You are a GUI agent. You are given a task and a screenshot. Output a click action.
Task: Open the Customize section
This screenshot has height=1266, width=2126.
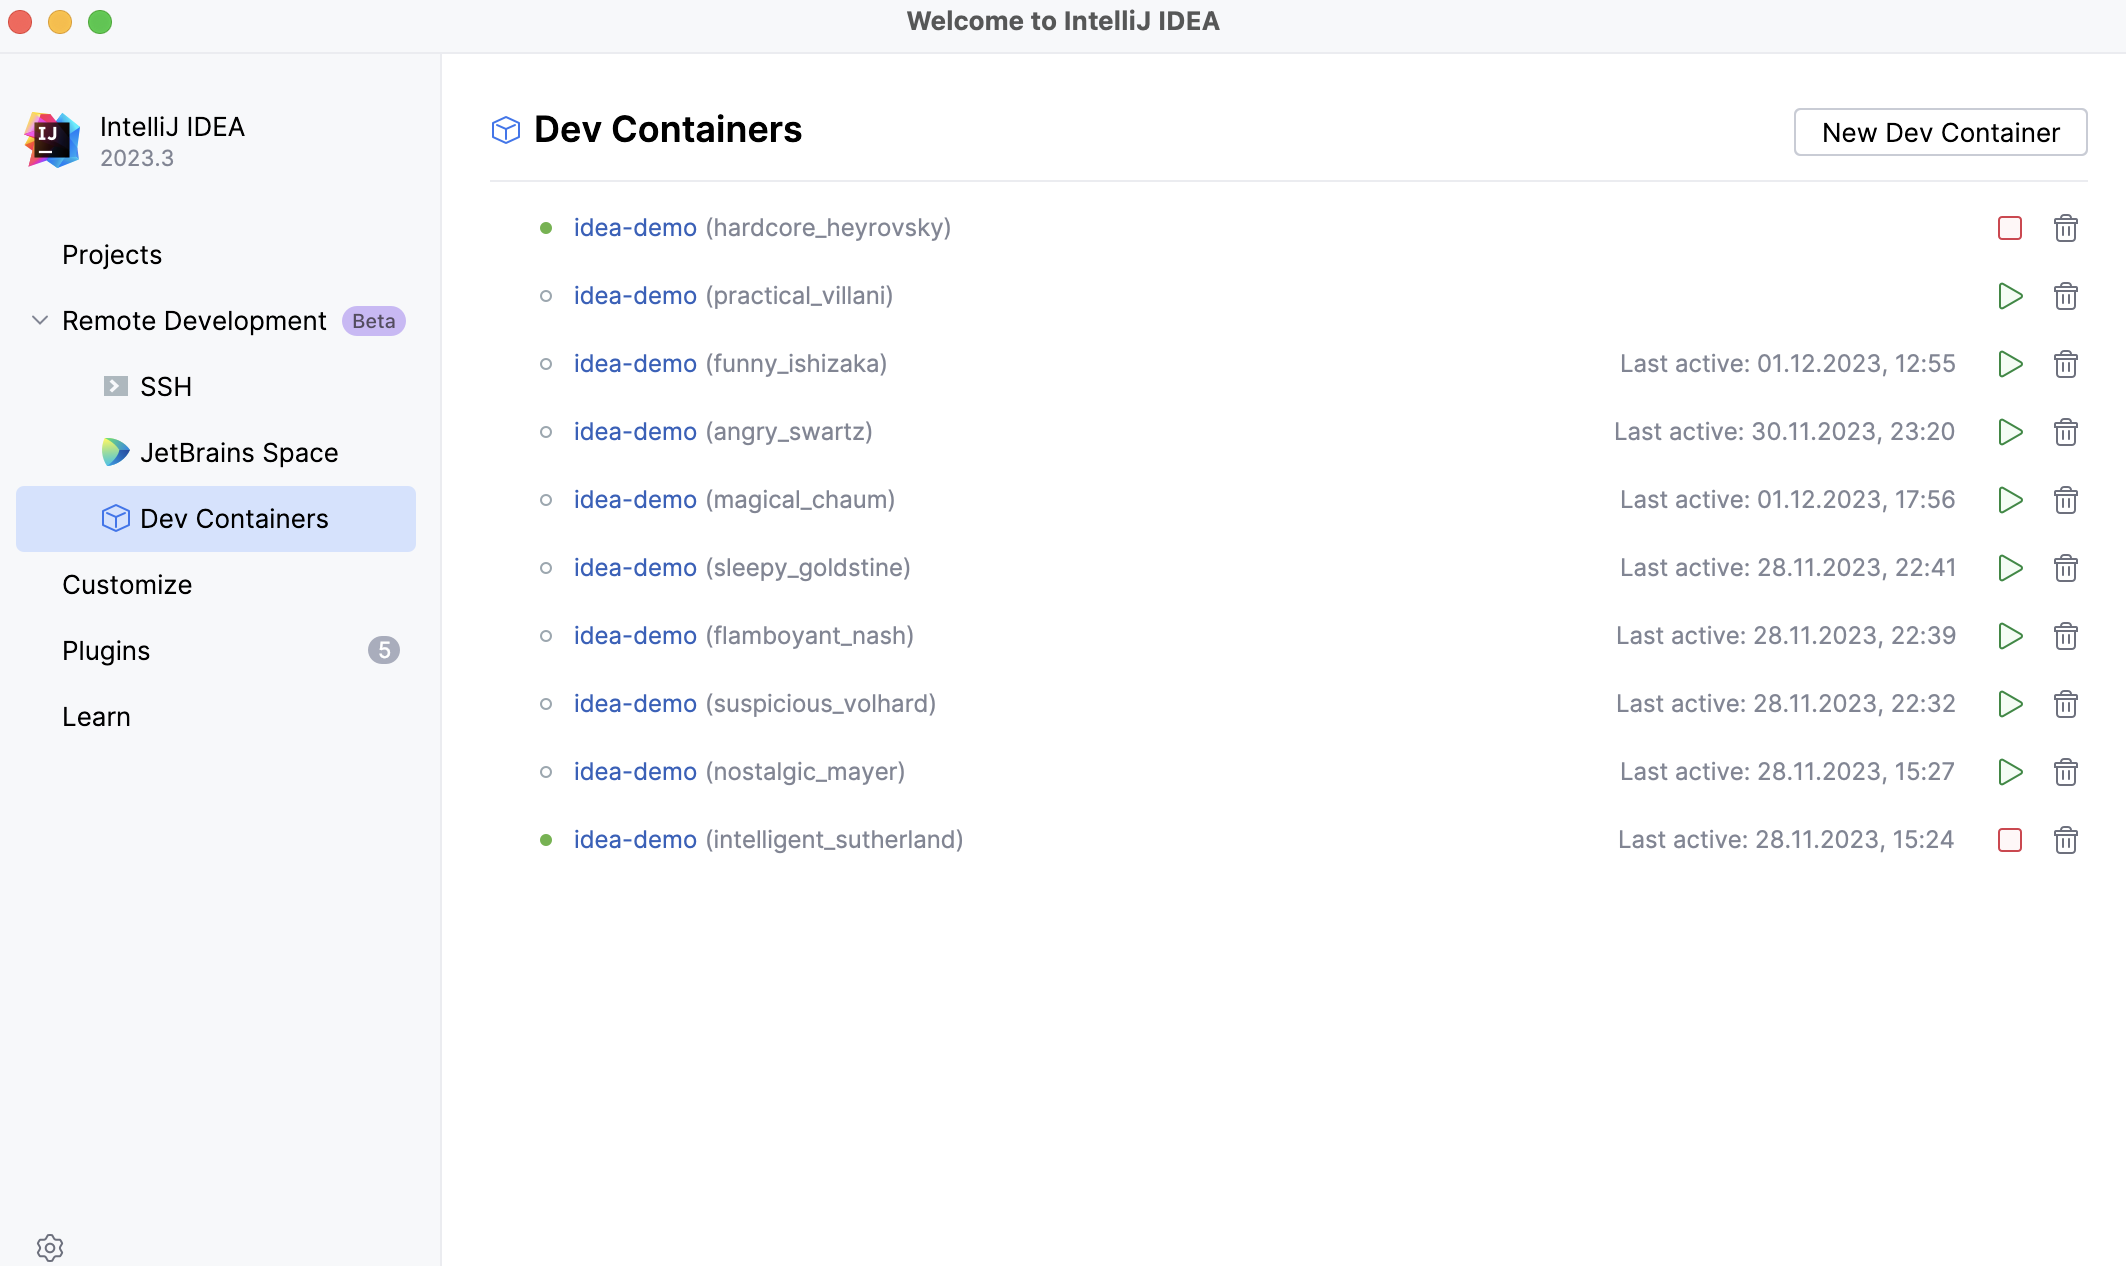point(127,585)
